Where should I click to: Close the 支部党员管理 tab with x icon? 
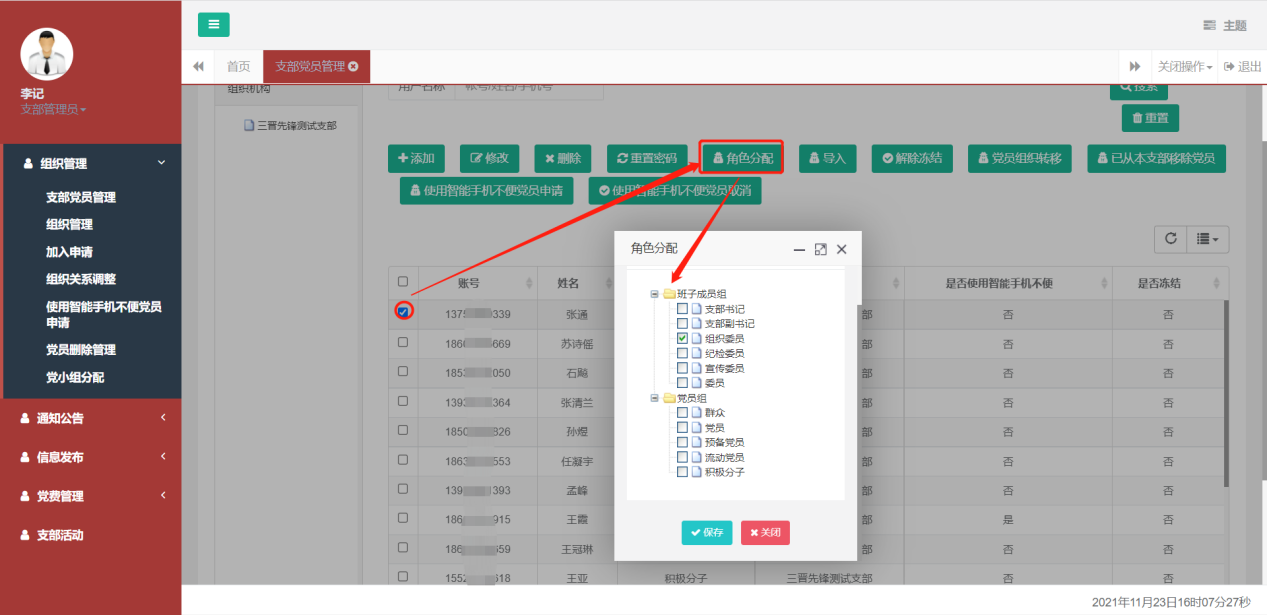click(x=353, y=67)
